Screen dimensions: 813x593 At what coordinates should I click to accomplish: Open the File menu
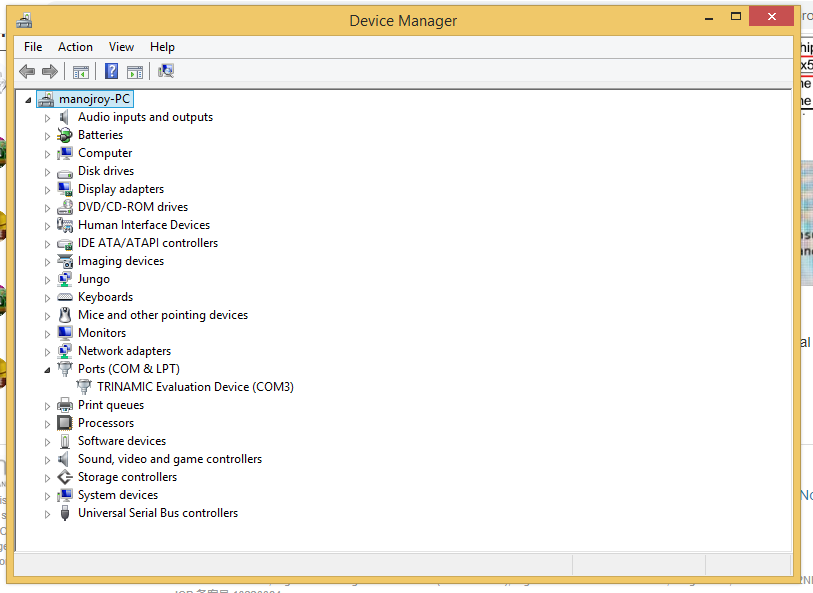(33, 47)
